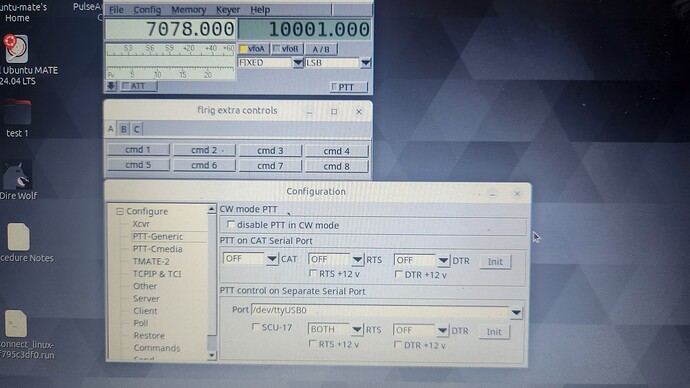This screenshot has height=388, width=690.
Task: Click the A / B swap button
Action: 321,49
